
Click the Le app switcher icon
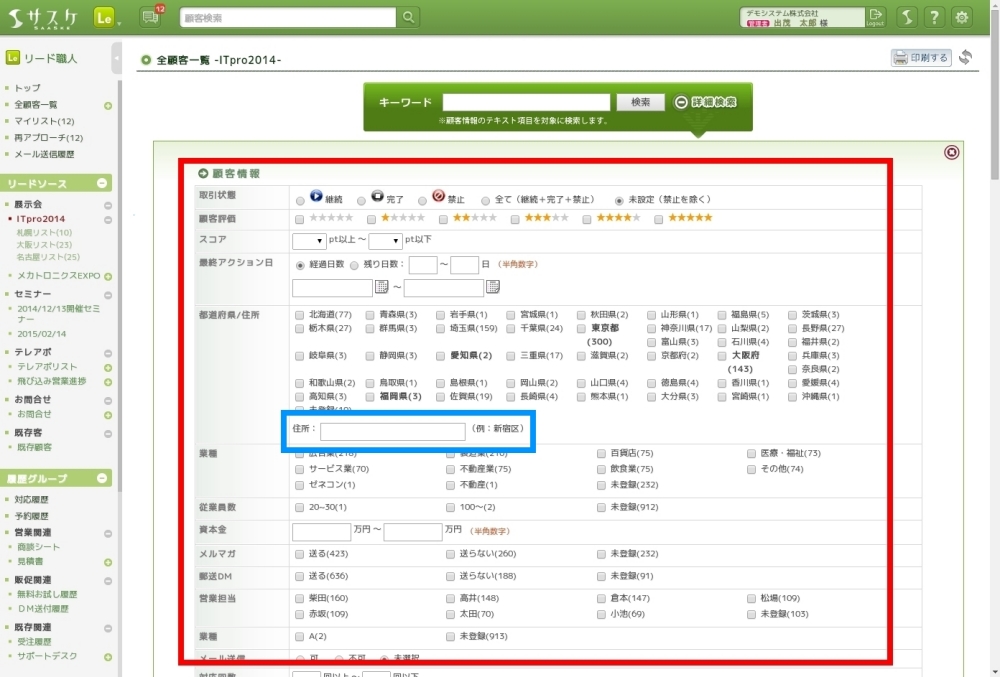pyautogui.click(x=105, y=17)
